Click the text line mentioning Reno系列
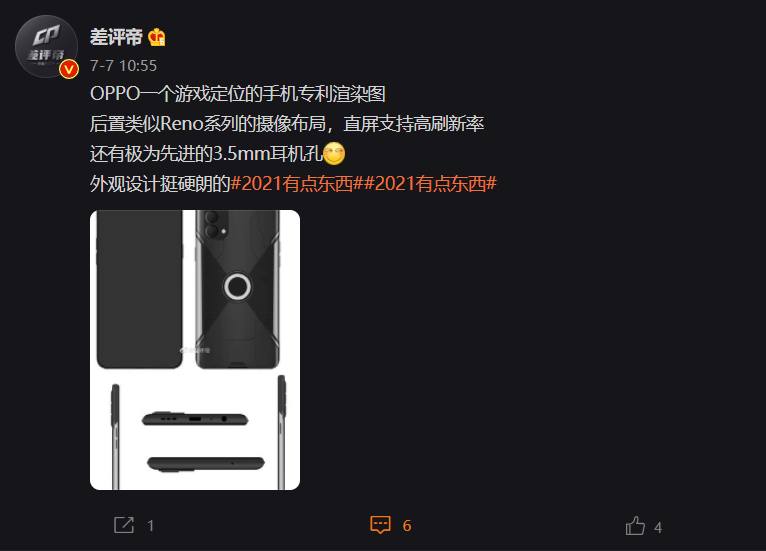The width and height of the screenshot is (766, 551). 287,124
